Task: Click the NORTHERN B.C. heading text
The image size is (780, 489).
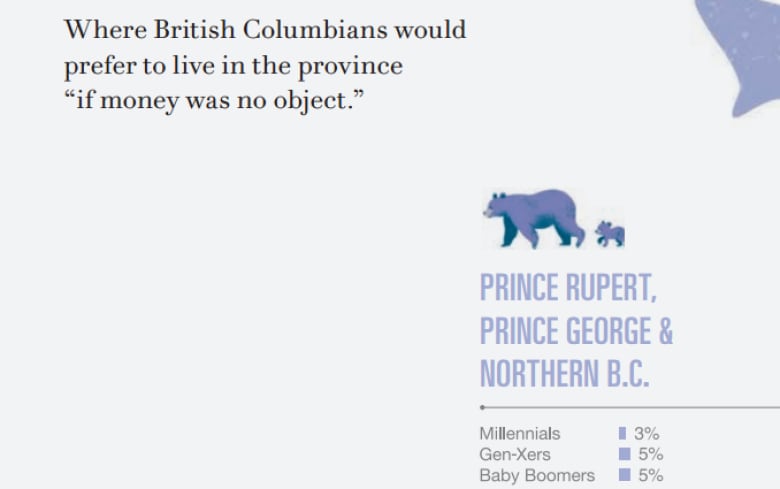Action: pyautogui.click(x=564, y=374)
